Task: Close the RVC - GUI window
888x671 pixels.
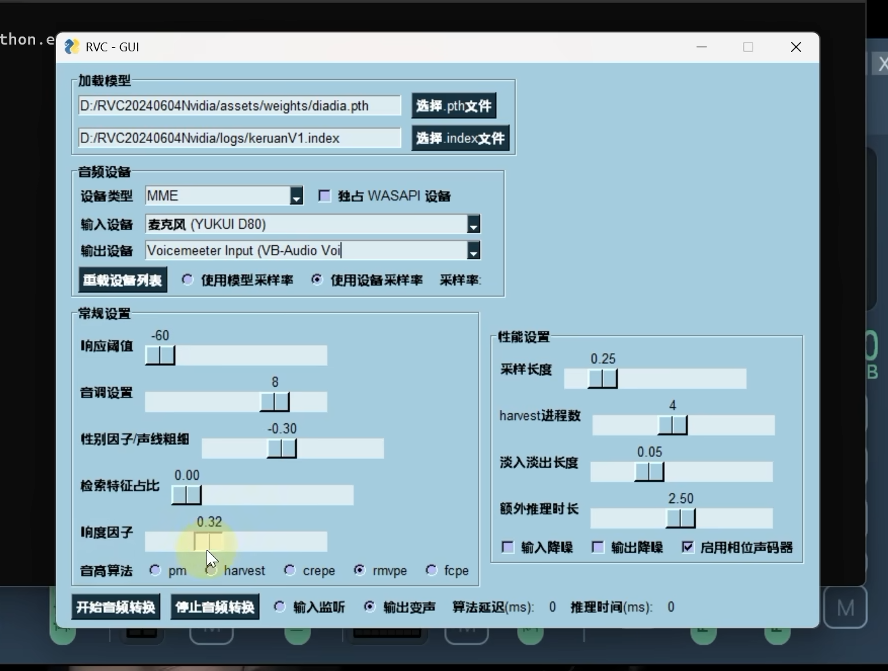Action: [796, 47]
